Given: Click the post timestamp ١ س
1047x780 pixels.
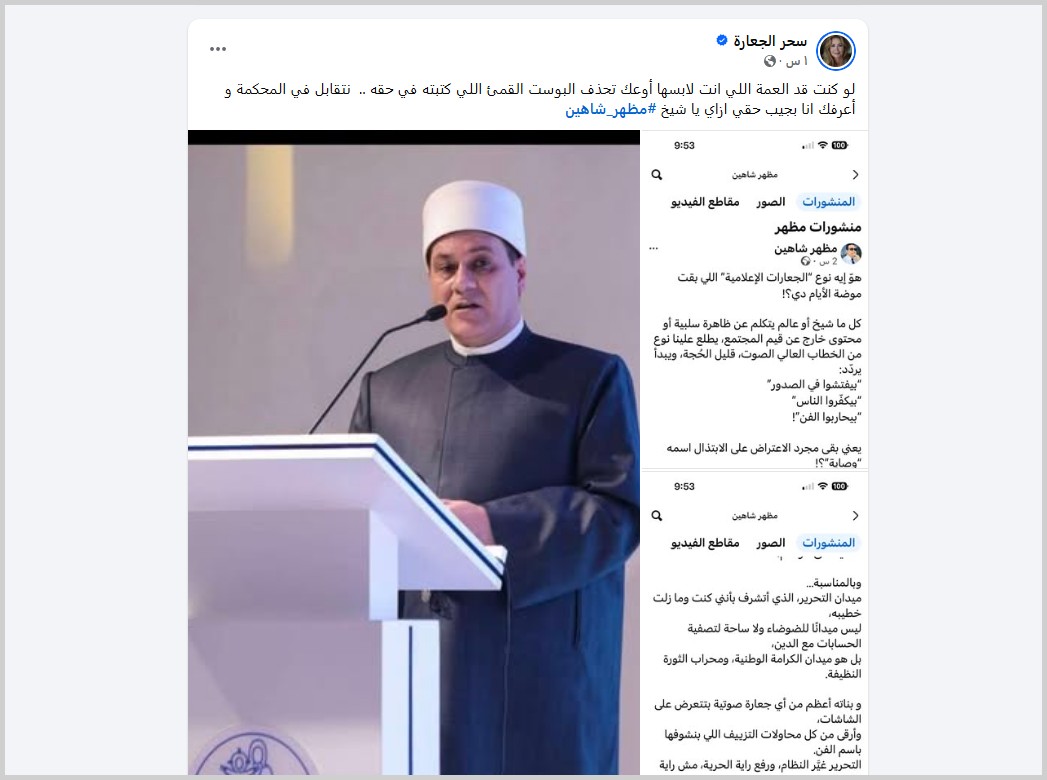Looking at the screenshot, I should [797, 61].
